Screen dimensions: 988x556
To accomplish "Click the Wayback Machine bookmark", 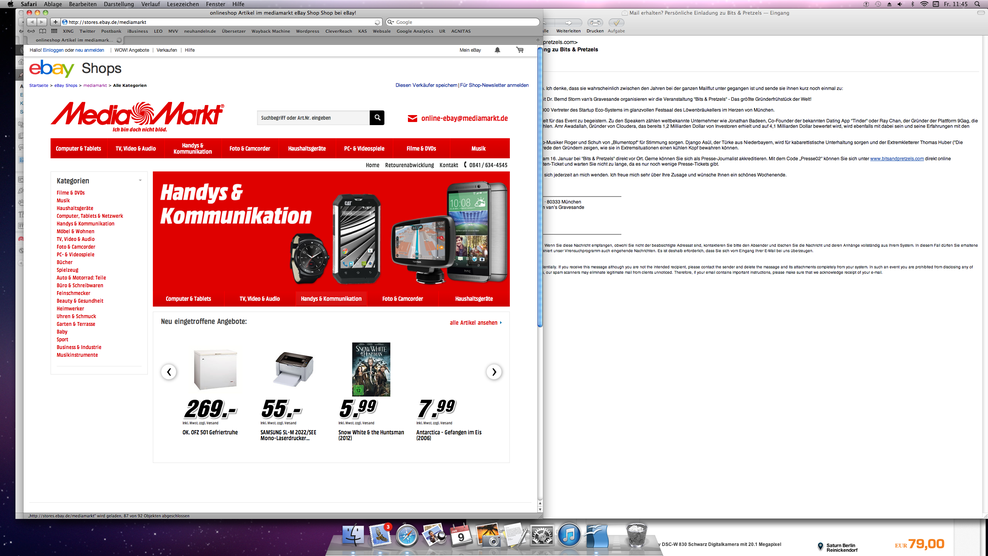I will (x=271, y=31).
